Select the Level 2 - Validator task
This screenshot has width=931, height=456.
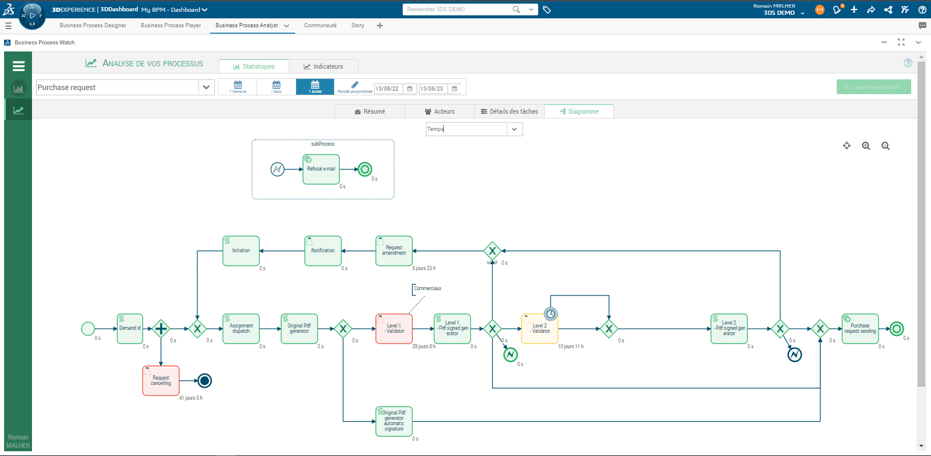click(x=540, y=328)
